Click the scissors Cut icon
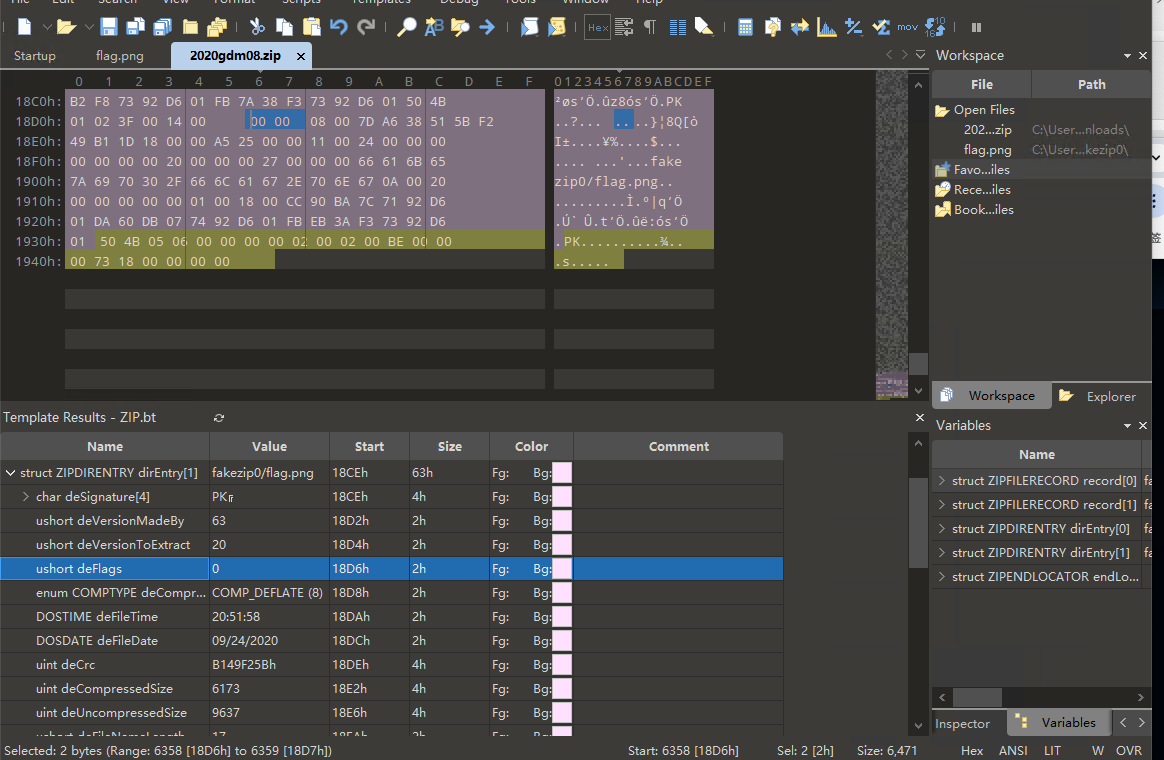Image resolution: width=1164 pixels, height=760 pixels. [x=257, y=27]
